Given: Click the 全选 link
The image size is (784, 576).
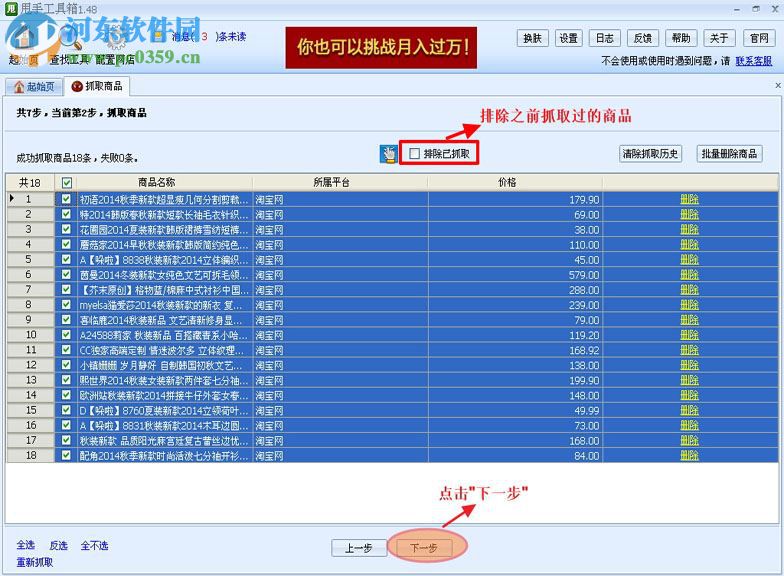Looking at the screenshot, I should tap(26, 545).
